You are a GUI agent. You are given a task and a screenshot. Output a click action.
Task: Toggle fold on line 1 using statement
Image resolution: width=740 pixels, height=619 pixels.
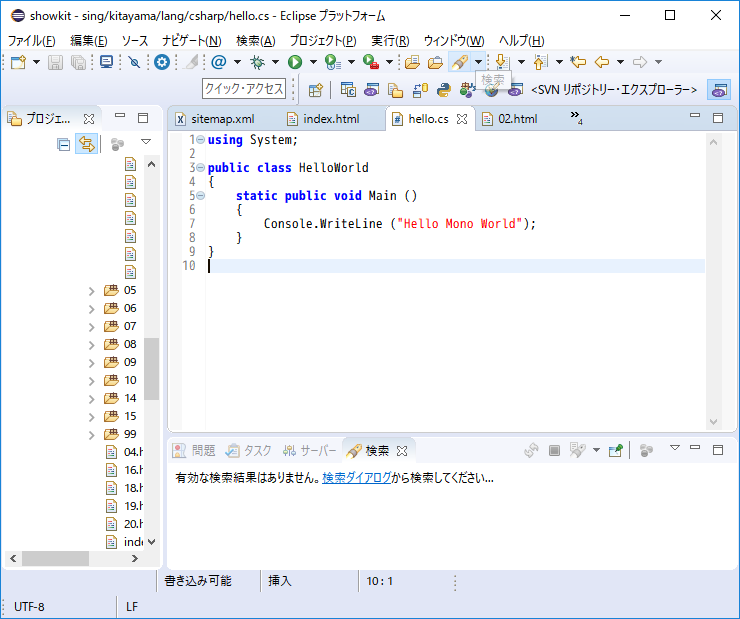pyautogui.click(x=201, y=140)
